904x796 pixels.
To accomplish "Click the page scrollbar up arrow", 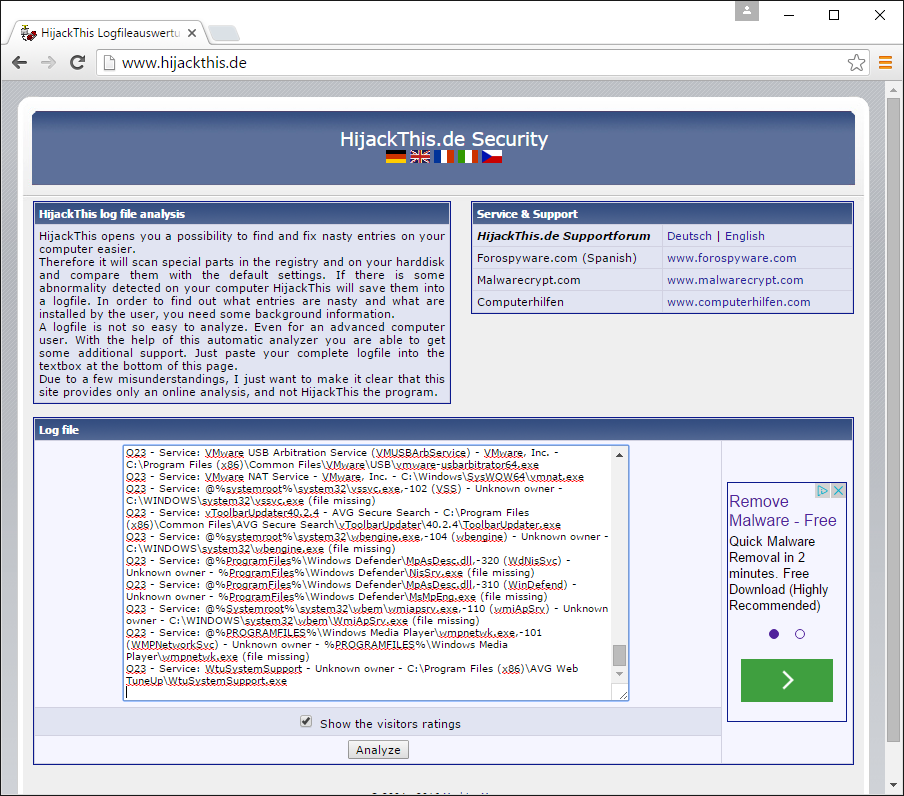I will pos(893,90).
